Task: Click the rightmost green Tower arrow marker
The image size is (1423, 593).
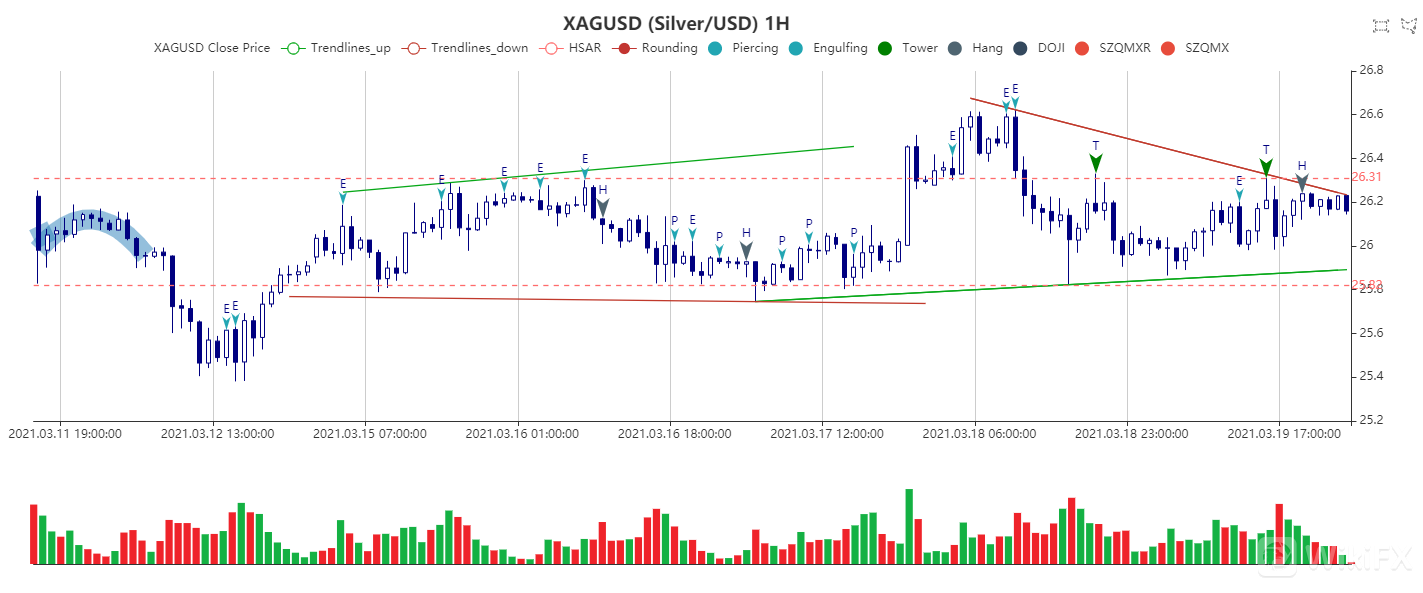Action: [x=1266, y=166]
